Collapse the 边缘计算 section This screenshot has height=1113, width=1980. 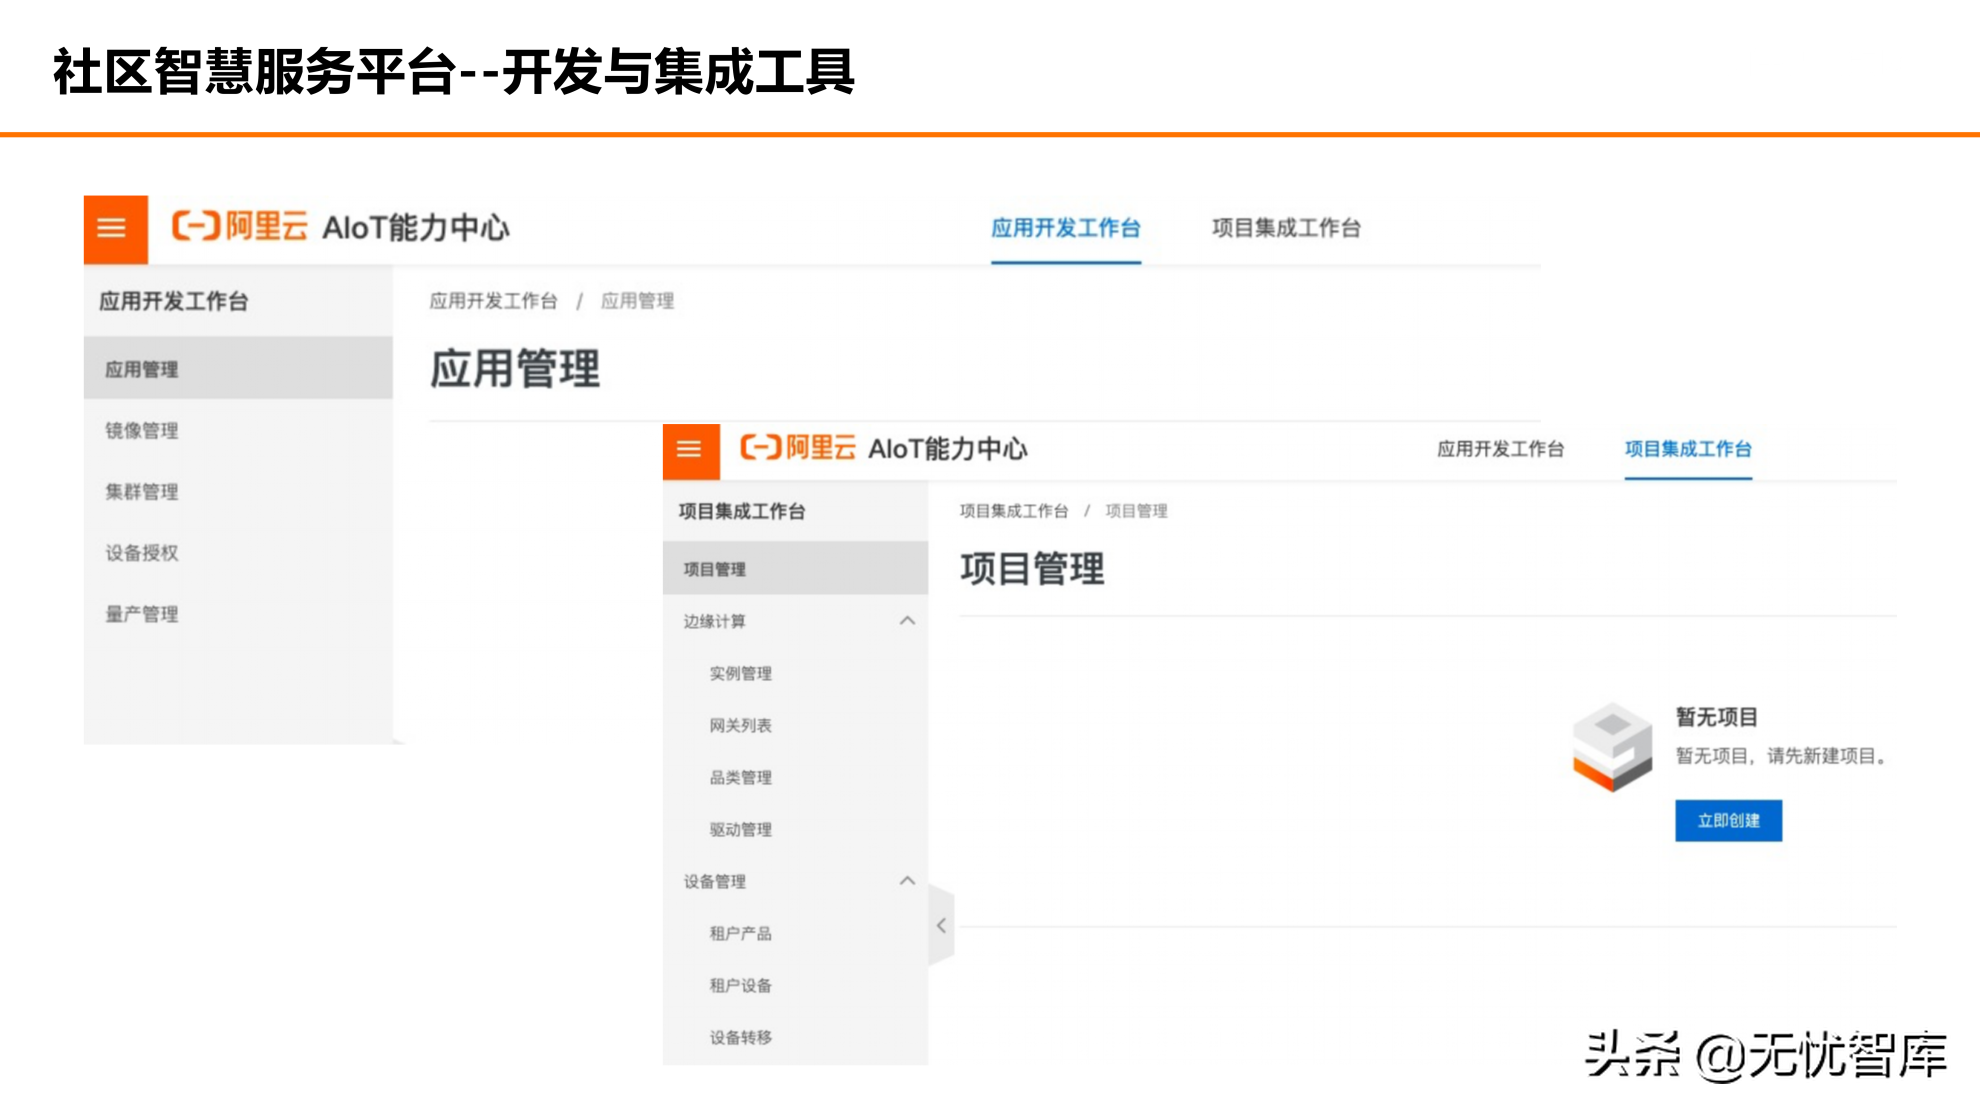coord(908,620)
